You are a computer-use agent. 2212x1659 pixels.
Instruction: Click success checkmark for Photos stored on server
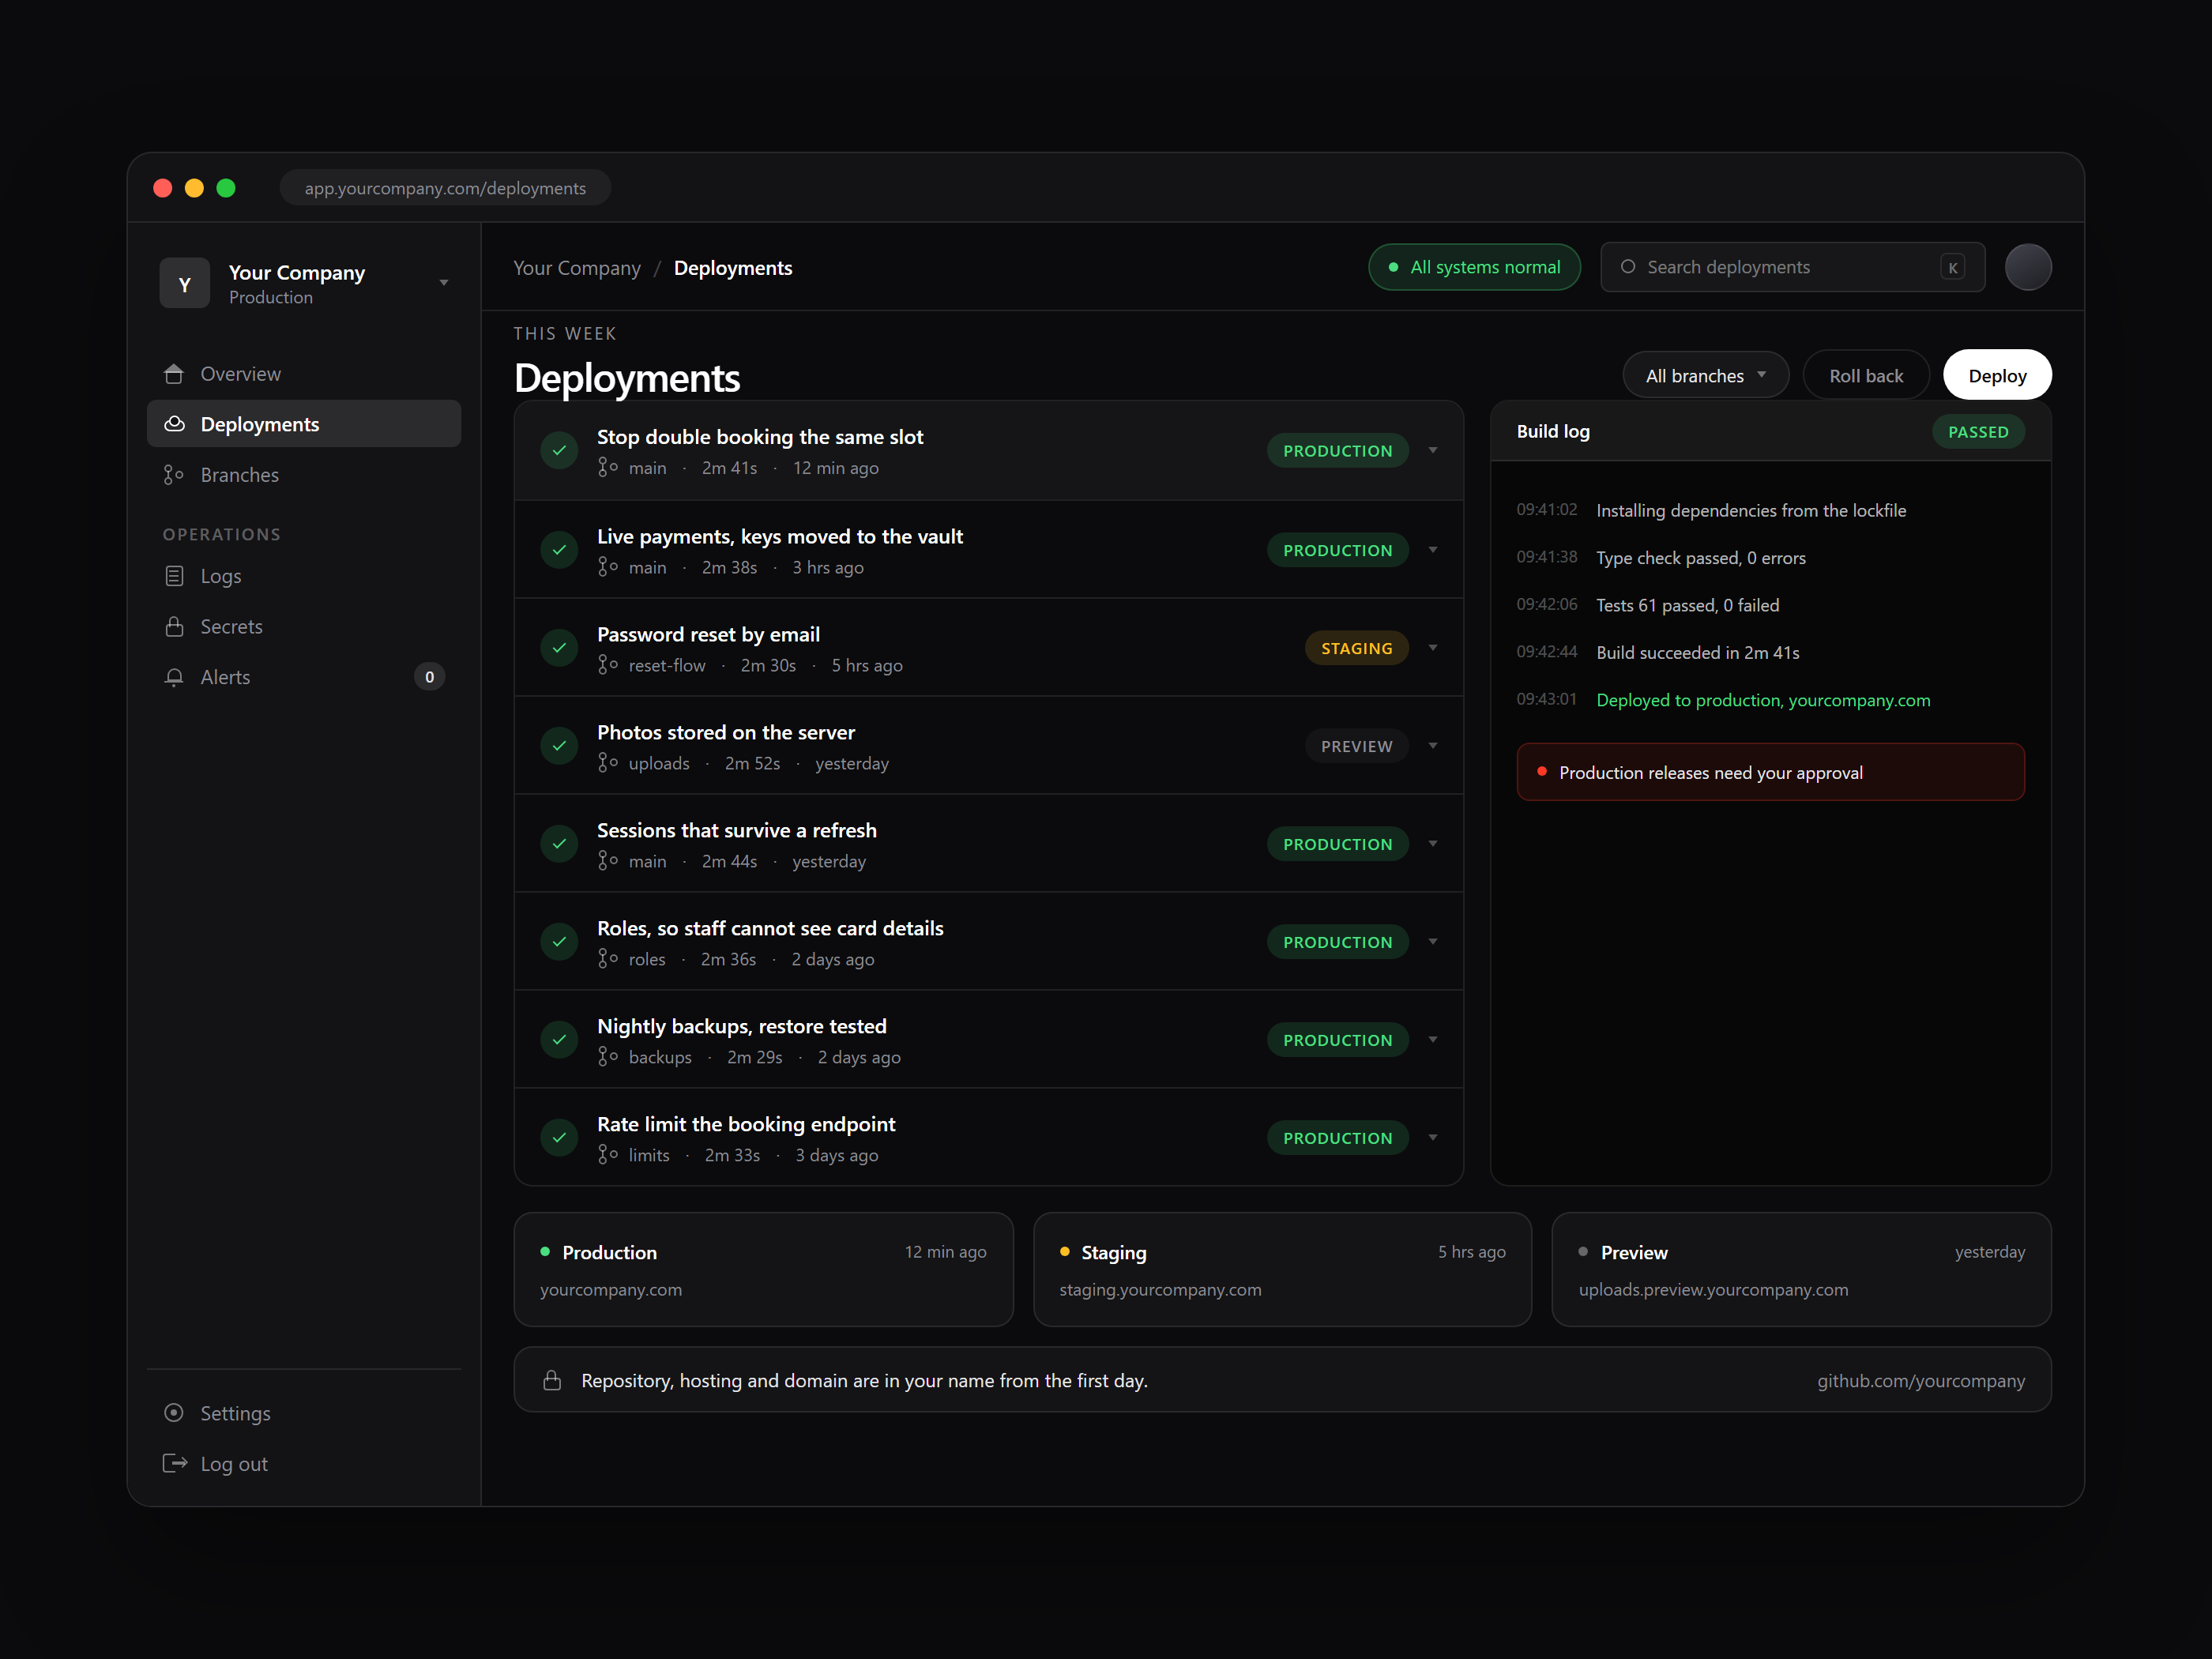(x=559, y=746)
